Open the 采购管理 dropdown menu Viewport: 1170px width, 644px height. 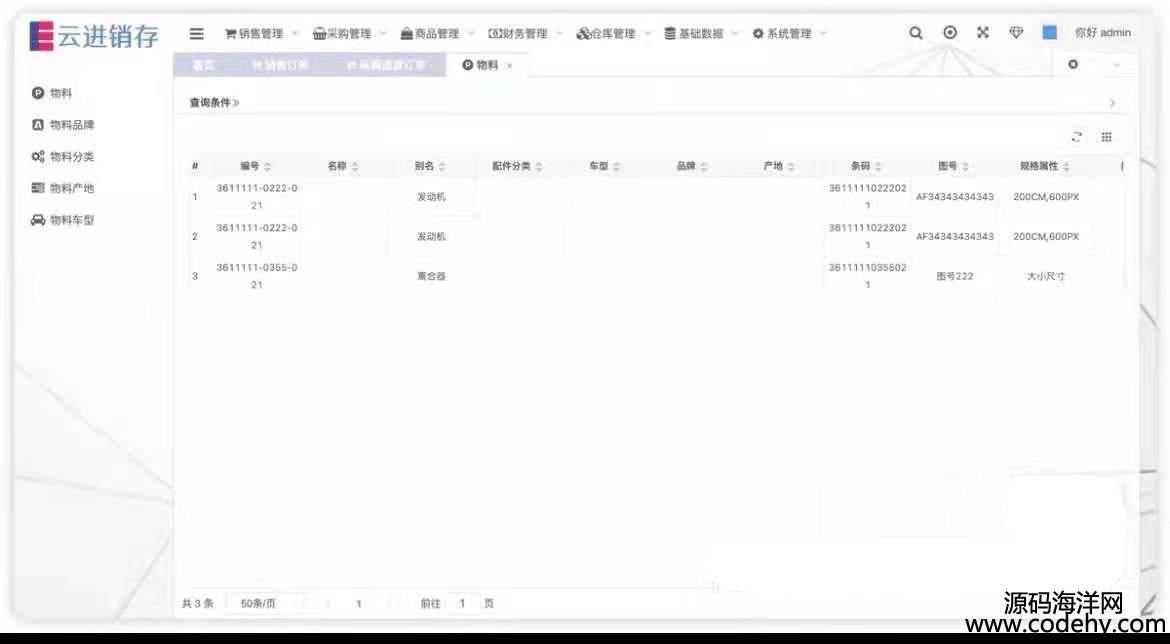point(350,34)
